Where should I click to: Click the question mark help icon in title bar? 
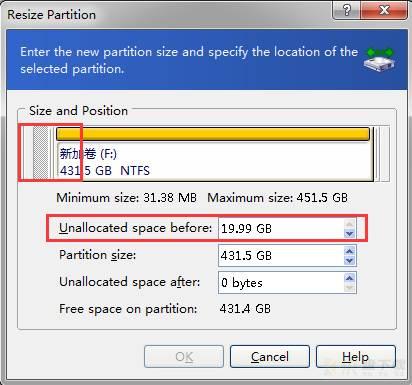coord(346,10)
